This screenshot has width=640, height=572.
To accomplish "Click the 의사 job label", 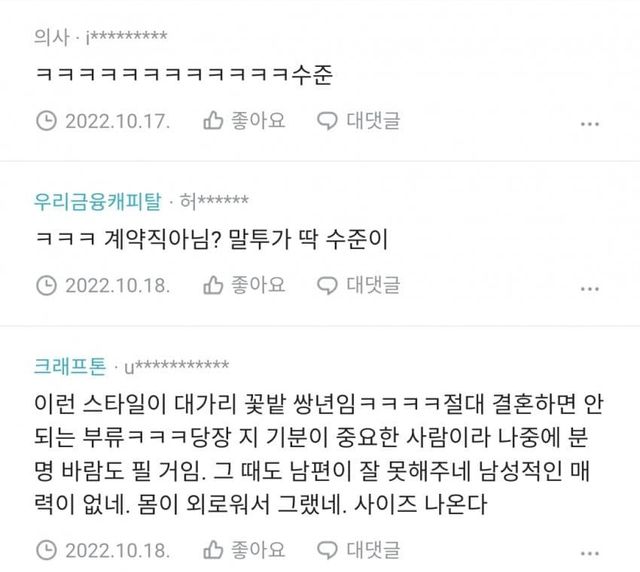I will tap(52, 37).
